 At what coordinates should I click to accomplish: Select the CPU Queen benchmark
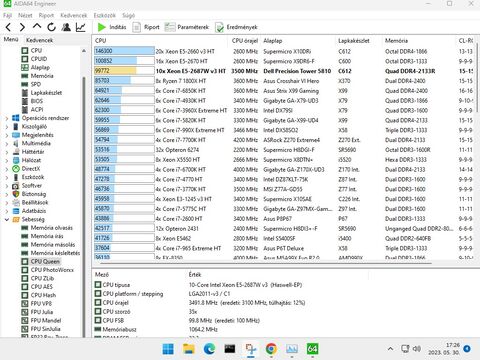pyautogui.click(x=41, y=261)
